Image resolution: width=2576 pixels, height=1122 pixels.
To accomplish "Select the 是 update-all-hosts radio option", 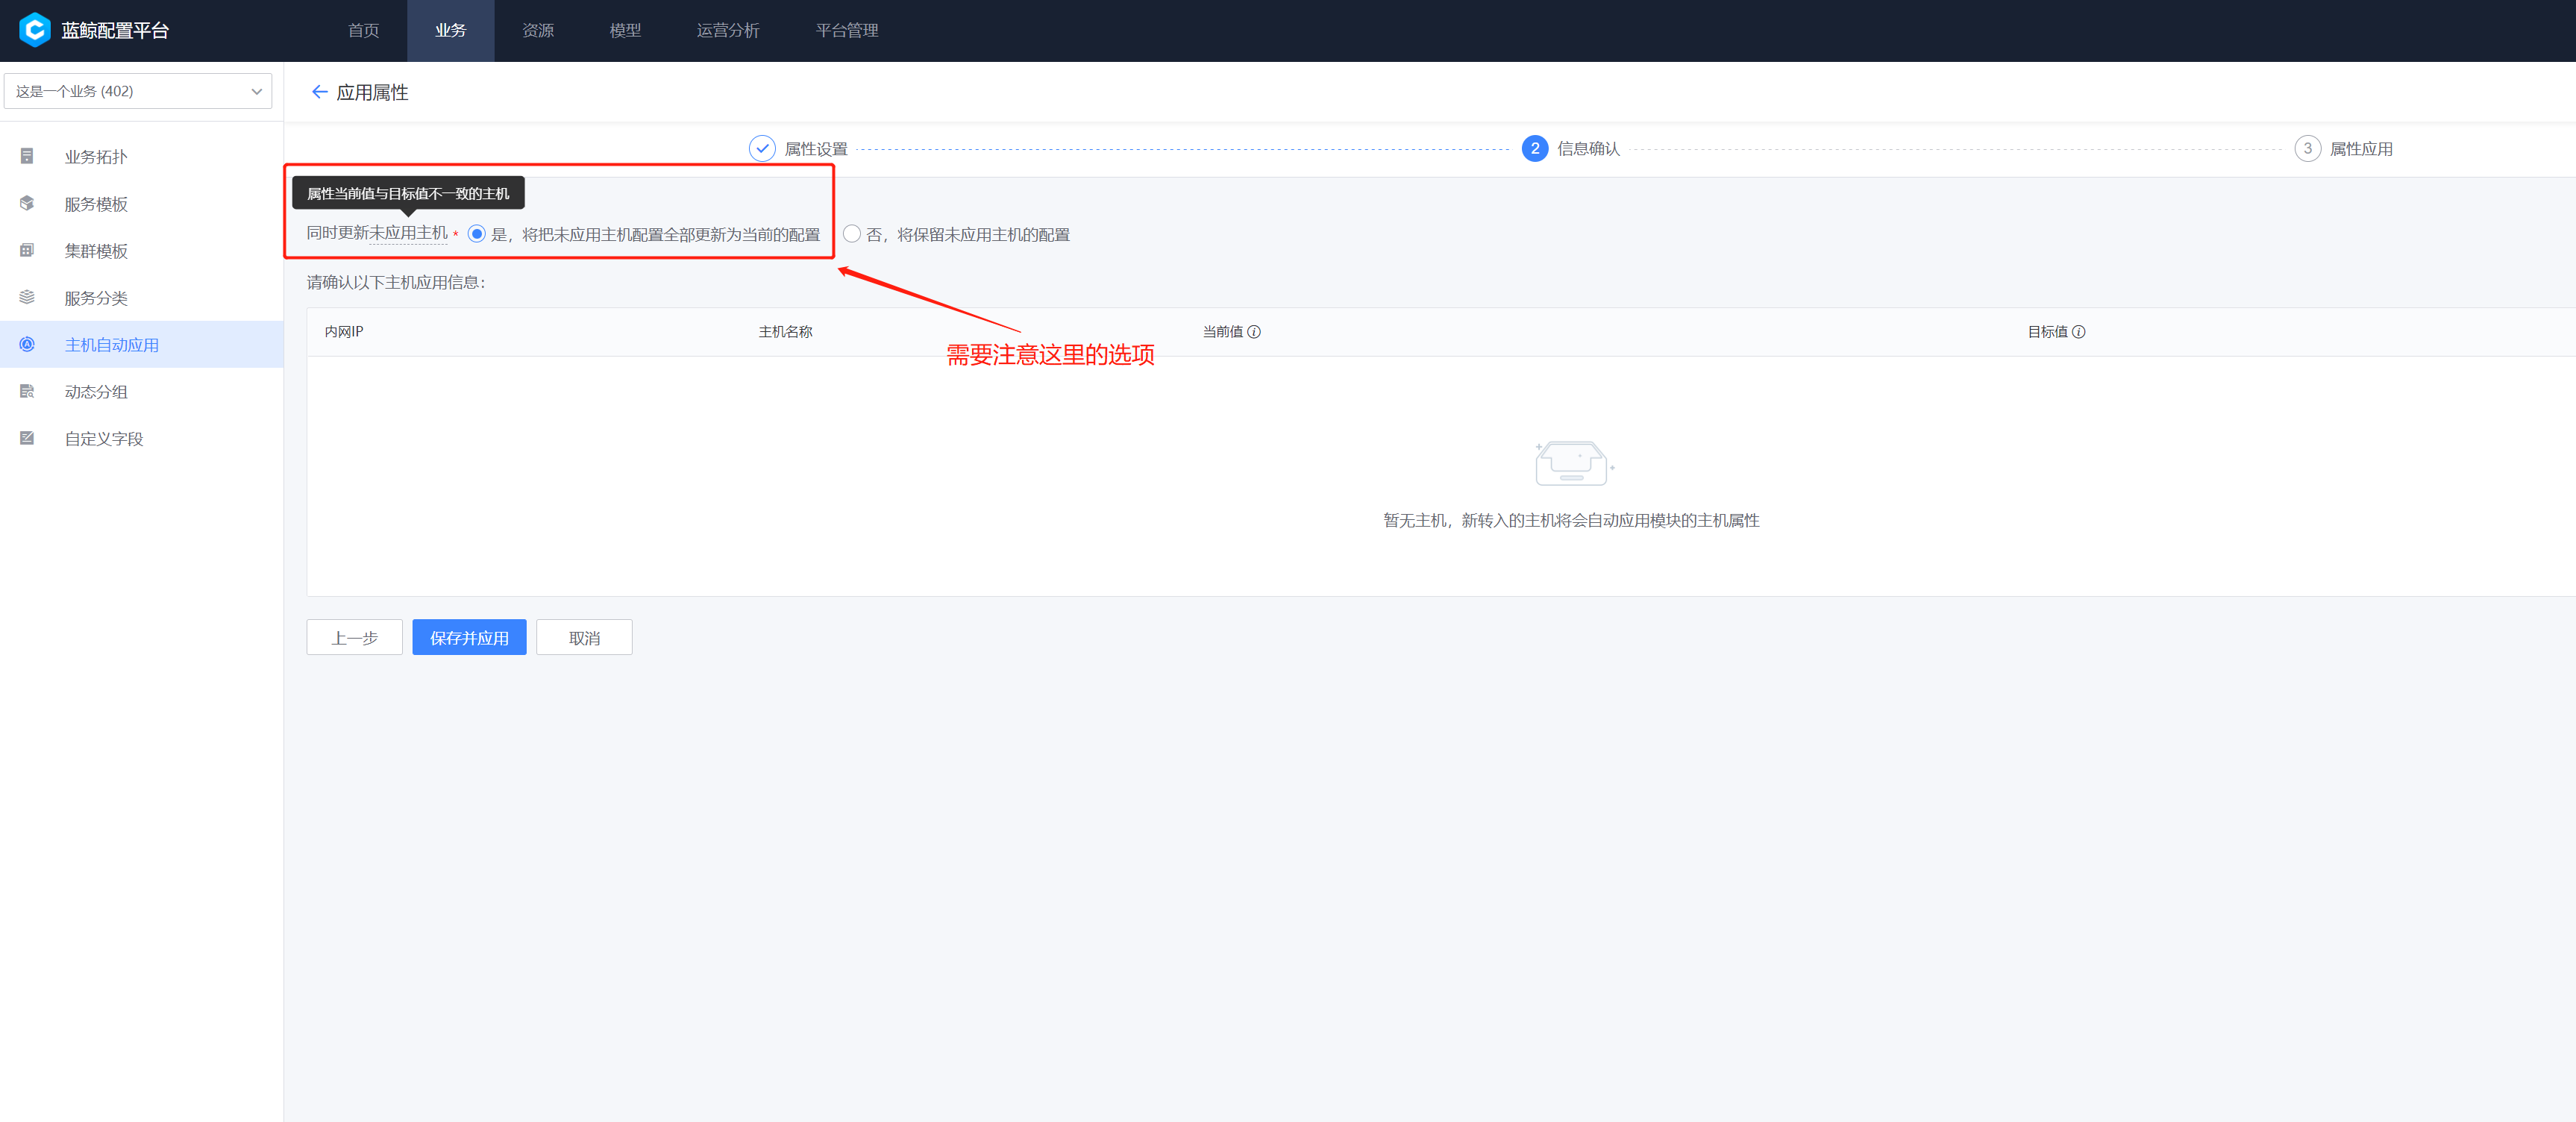I will (x=477, y=234).
